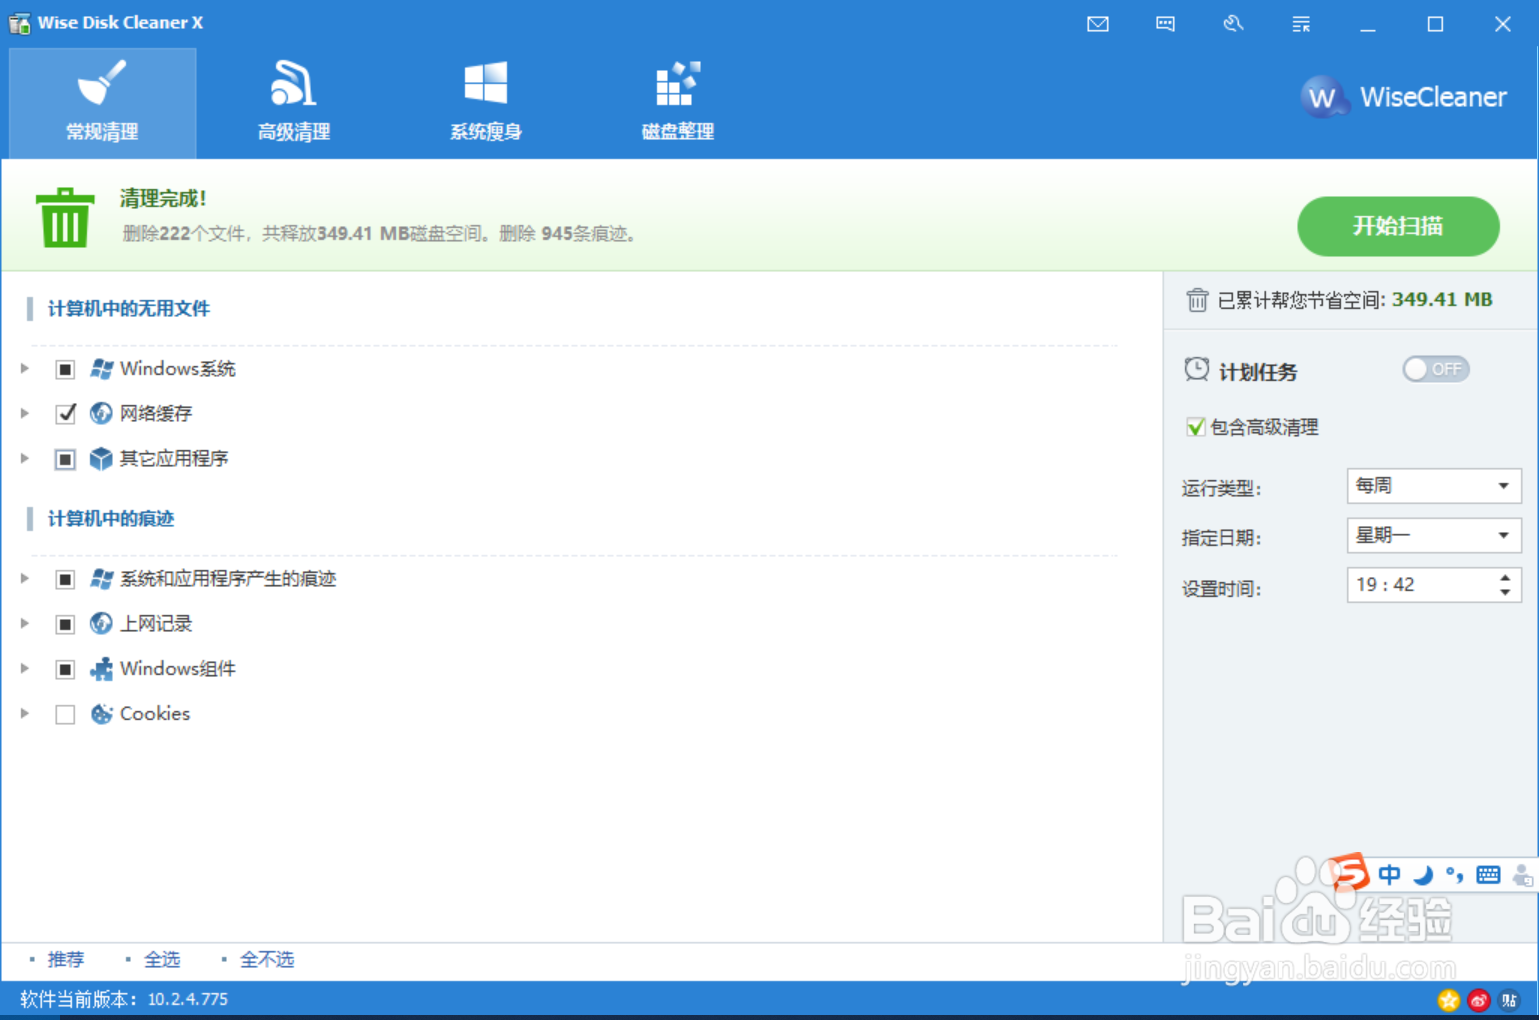Switch to the 系统瘦身 tab

(x=486, y=103)
